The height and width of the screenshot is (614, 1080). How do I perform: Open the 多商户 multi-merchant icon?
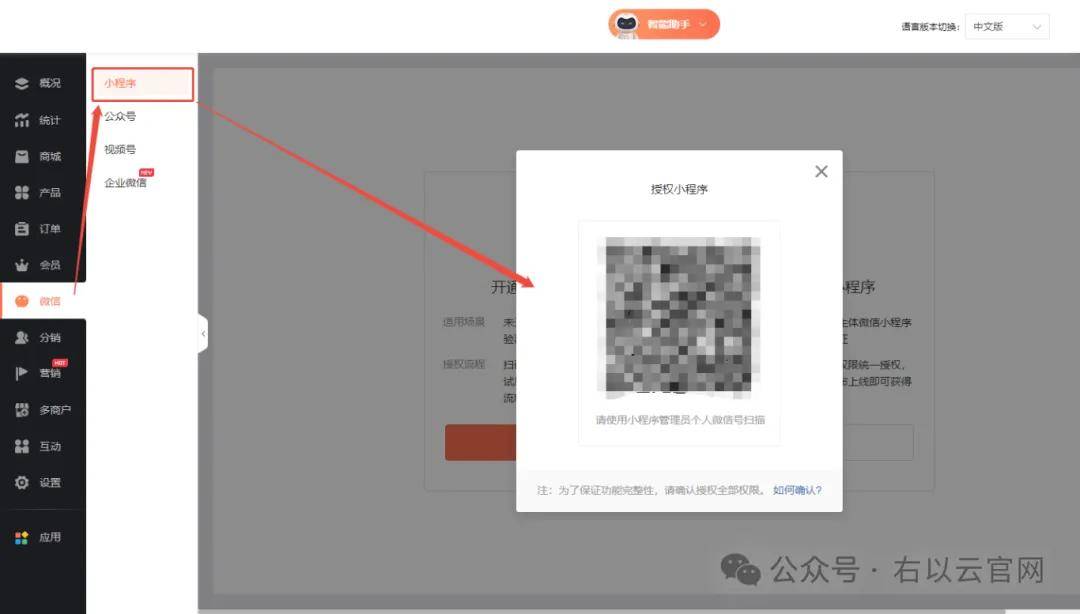[22, 410]
